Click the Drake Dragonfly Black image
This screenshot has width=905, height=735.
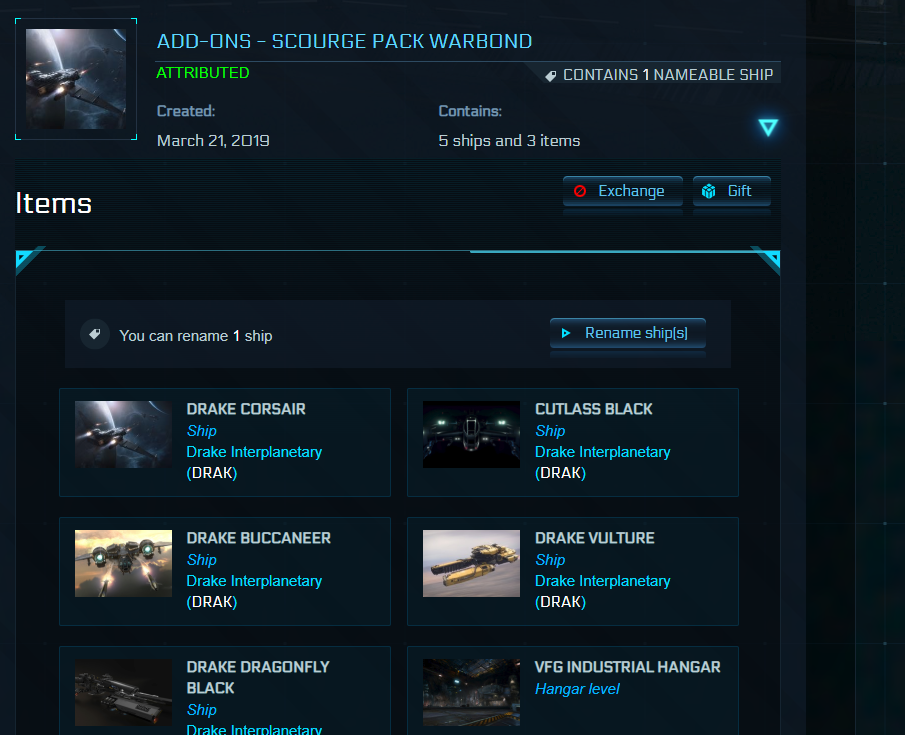(x=123, y=693)
